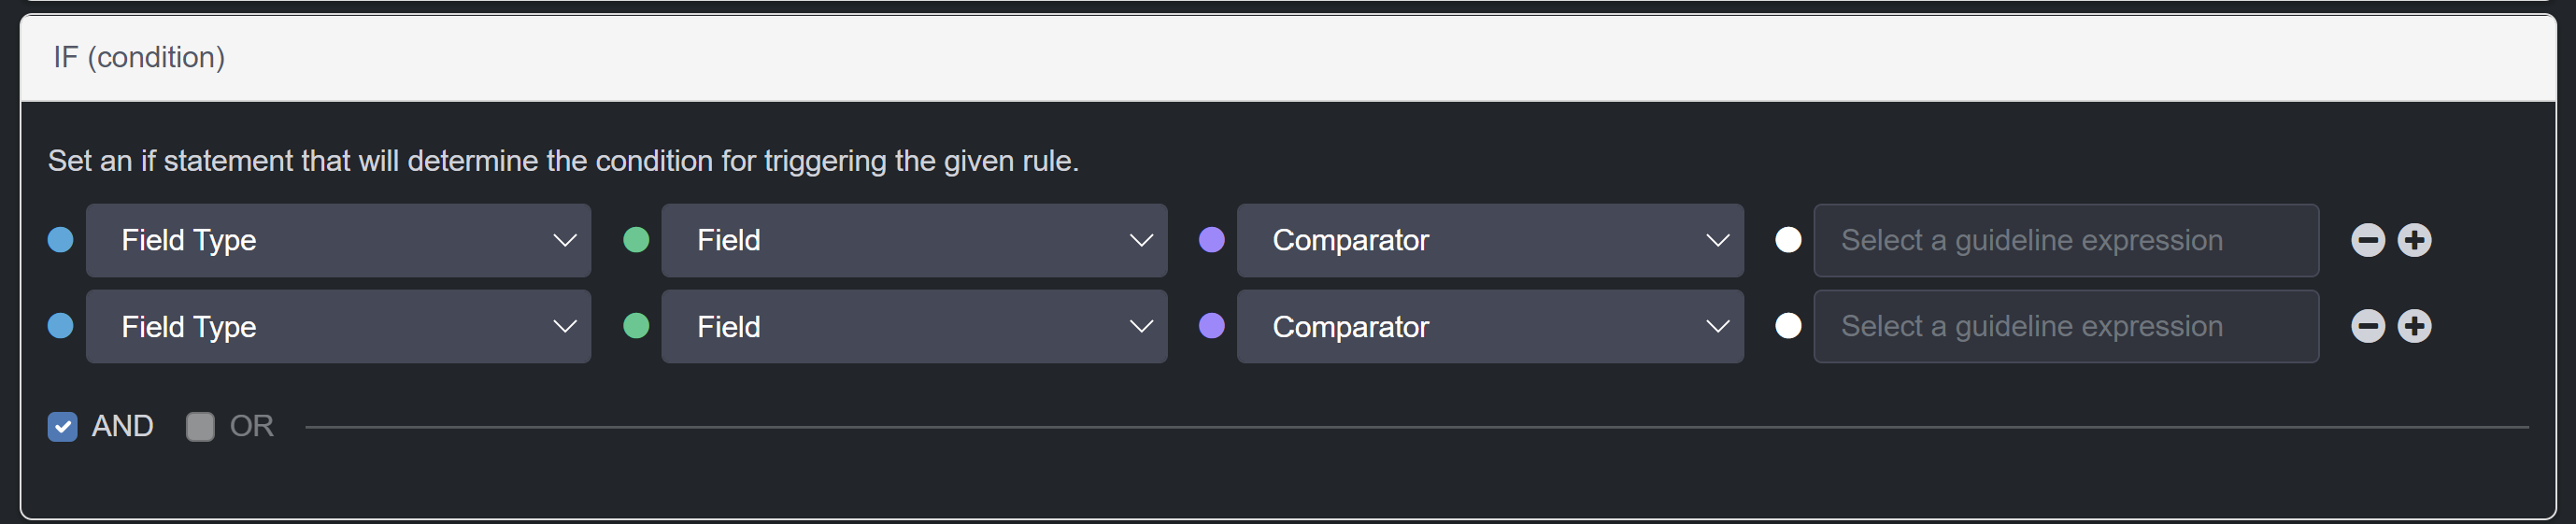Open the first row Comparator dropdown
This screenshot has width=2576, height=524.
(x=1490, y=240)
